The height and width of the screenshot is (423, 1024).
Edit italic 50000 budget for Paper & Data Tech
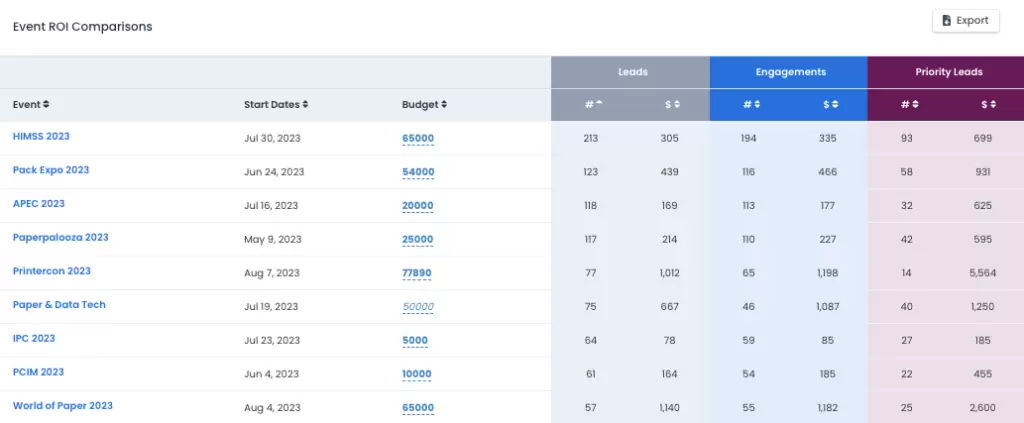[418, 307]
